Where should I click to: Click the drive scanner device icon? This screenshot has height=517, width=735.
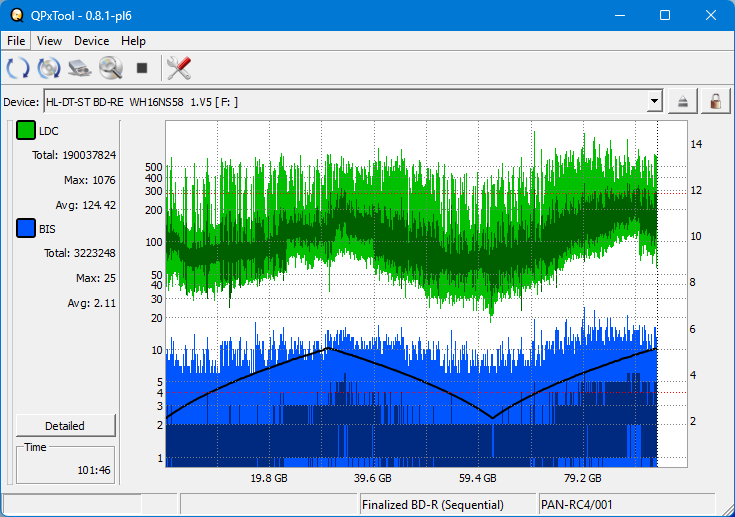pos(80,68)
